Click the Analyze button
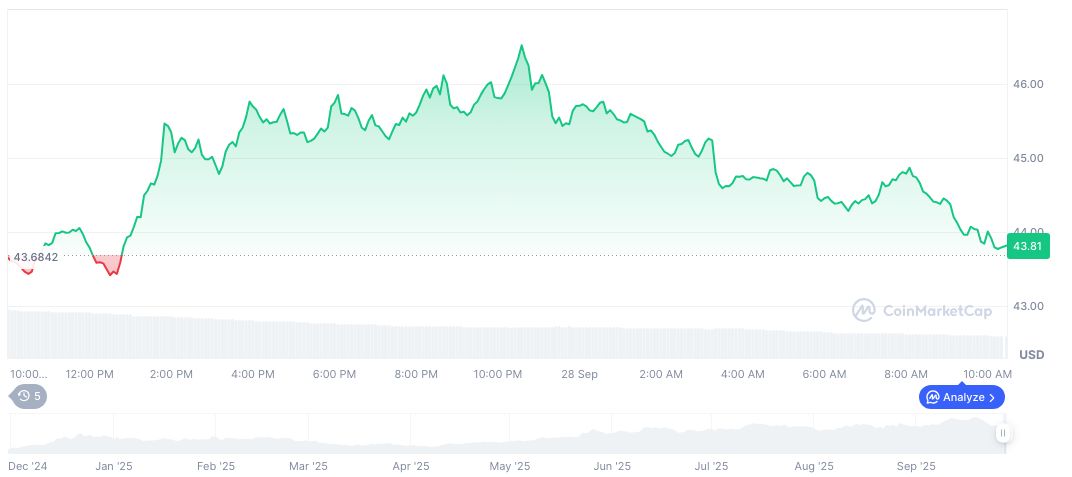The width and height of the screenshot is (1072, 477). (961, 397)
